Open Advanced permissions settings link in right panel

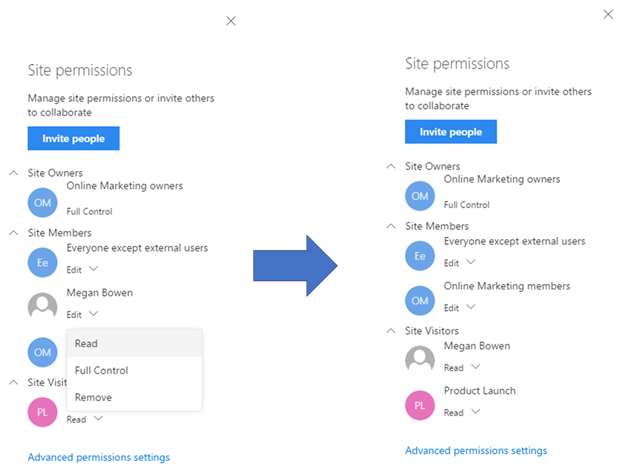(x=476, y=451)
